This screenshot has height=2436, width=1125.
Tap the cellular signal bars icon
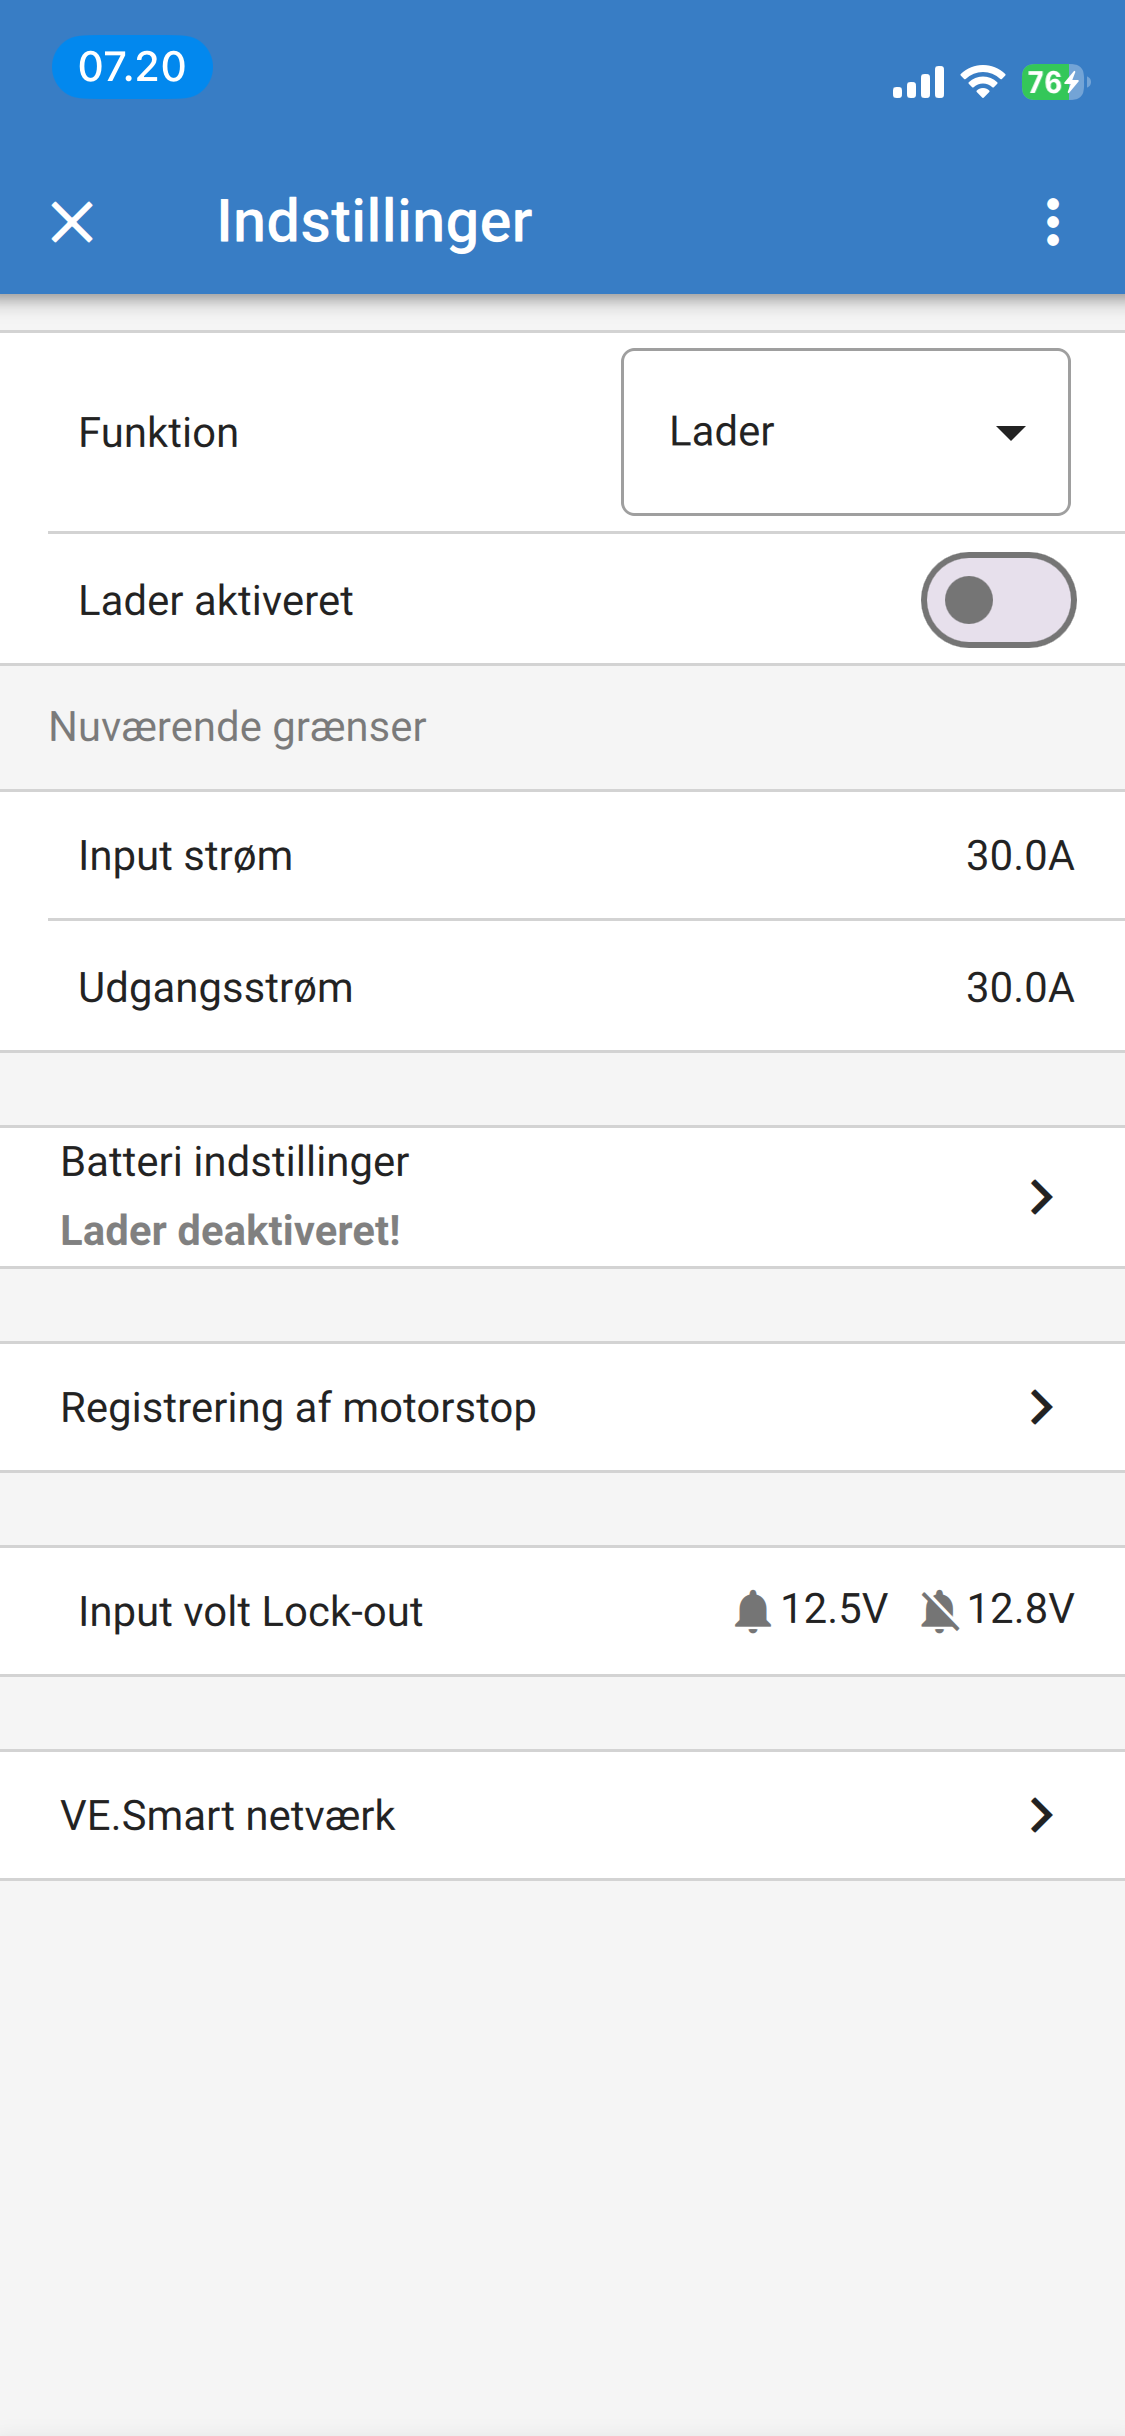click(918, 83)
